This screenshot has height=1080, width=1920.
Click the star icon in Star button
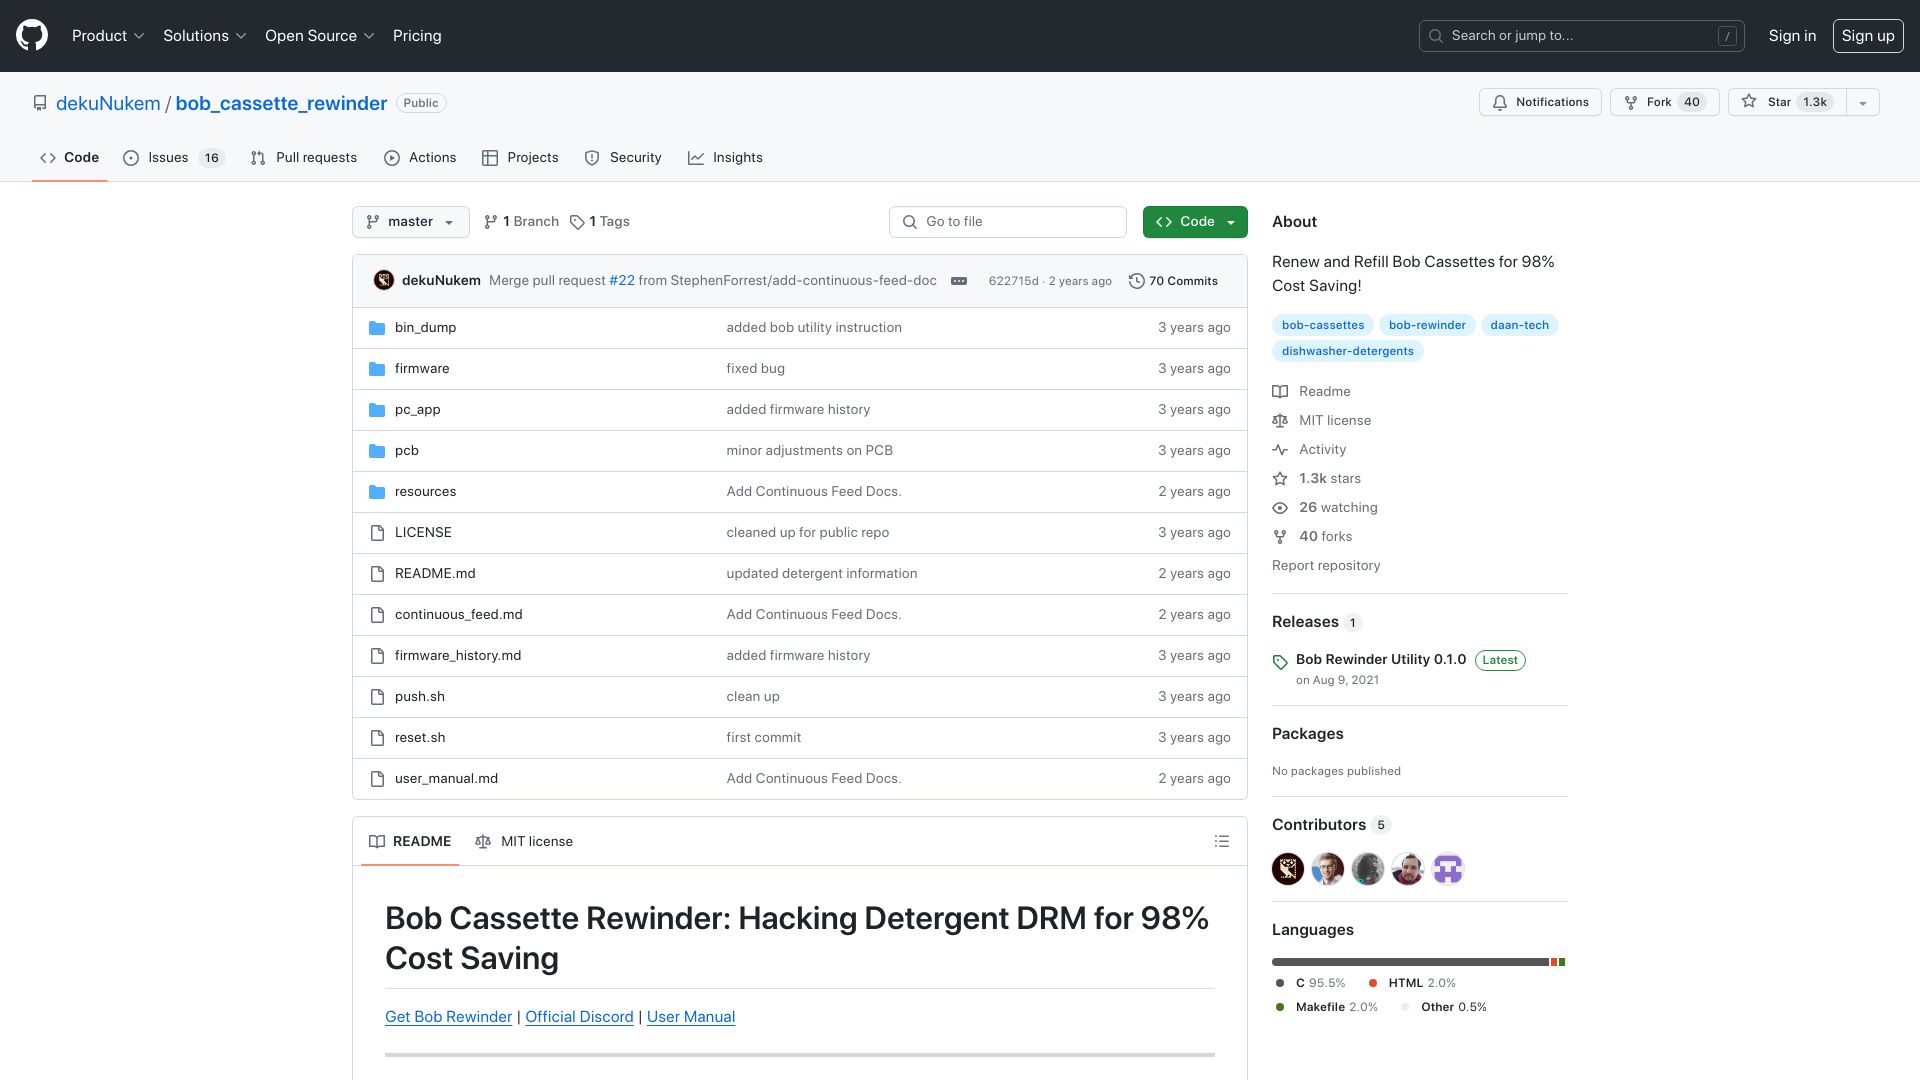(x=1749, y=102)
